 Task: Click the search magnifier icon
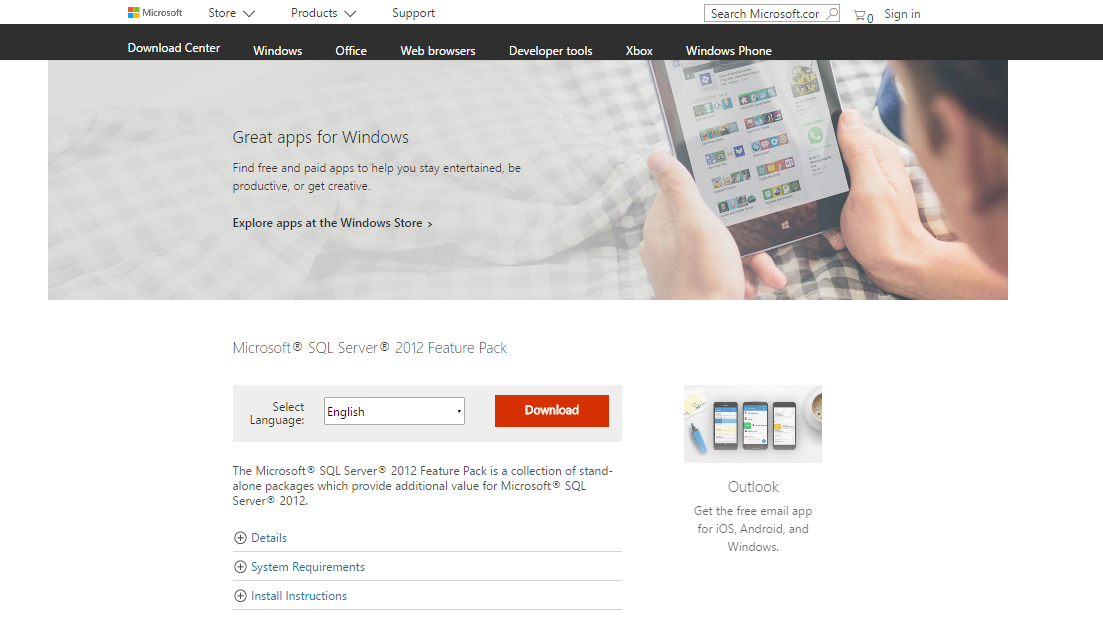pyautogui.click(x=831, y=13)
